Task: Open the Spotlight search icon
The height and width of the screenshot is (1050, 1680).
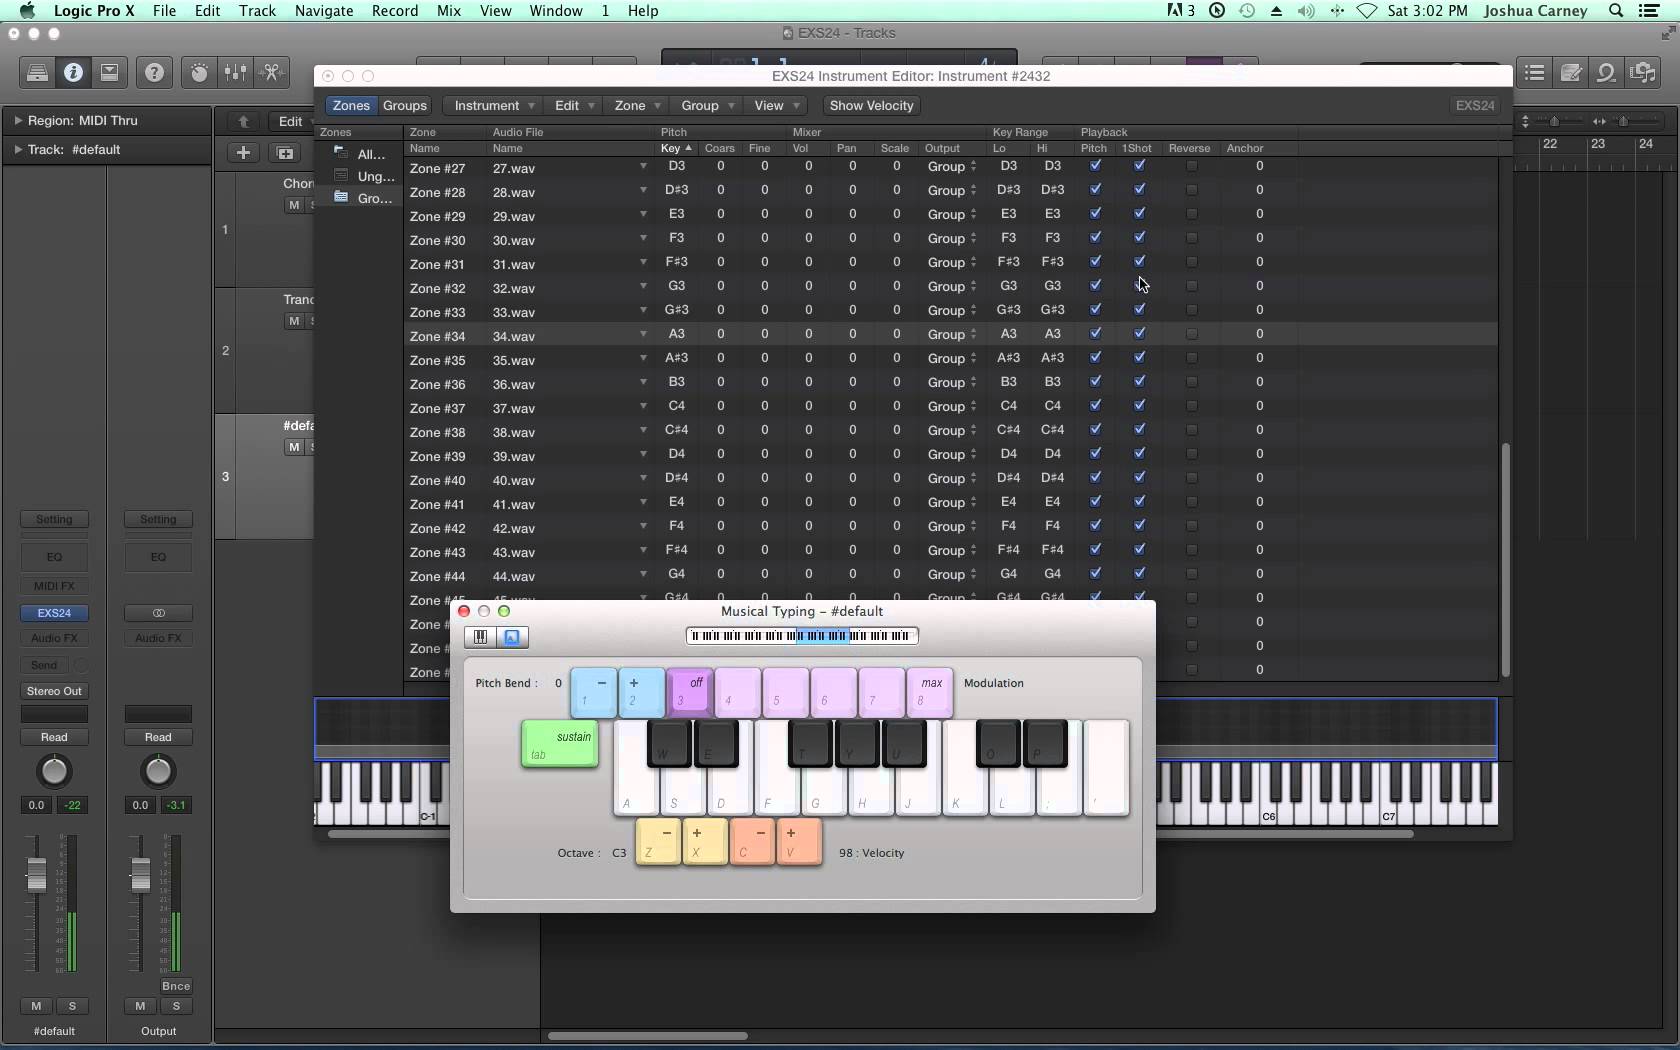Action: click(x=1616, y=11)
